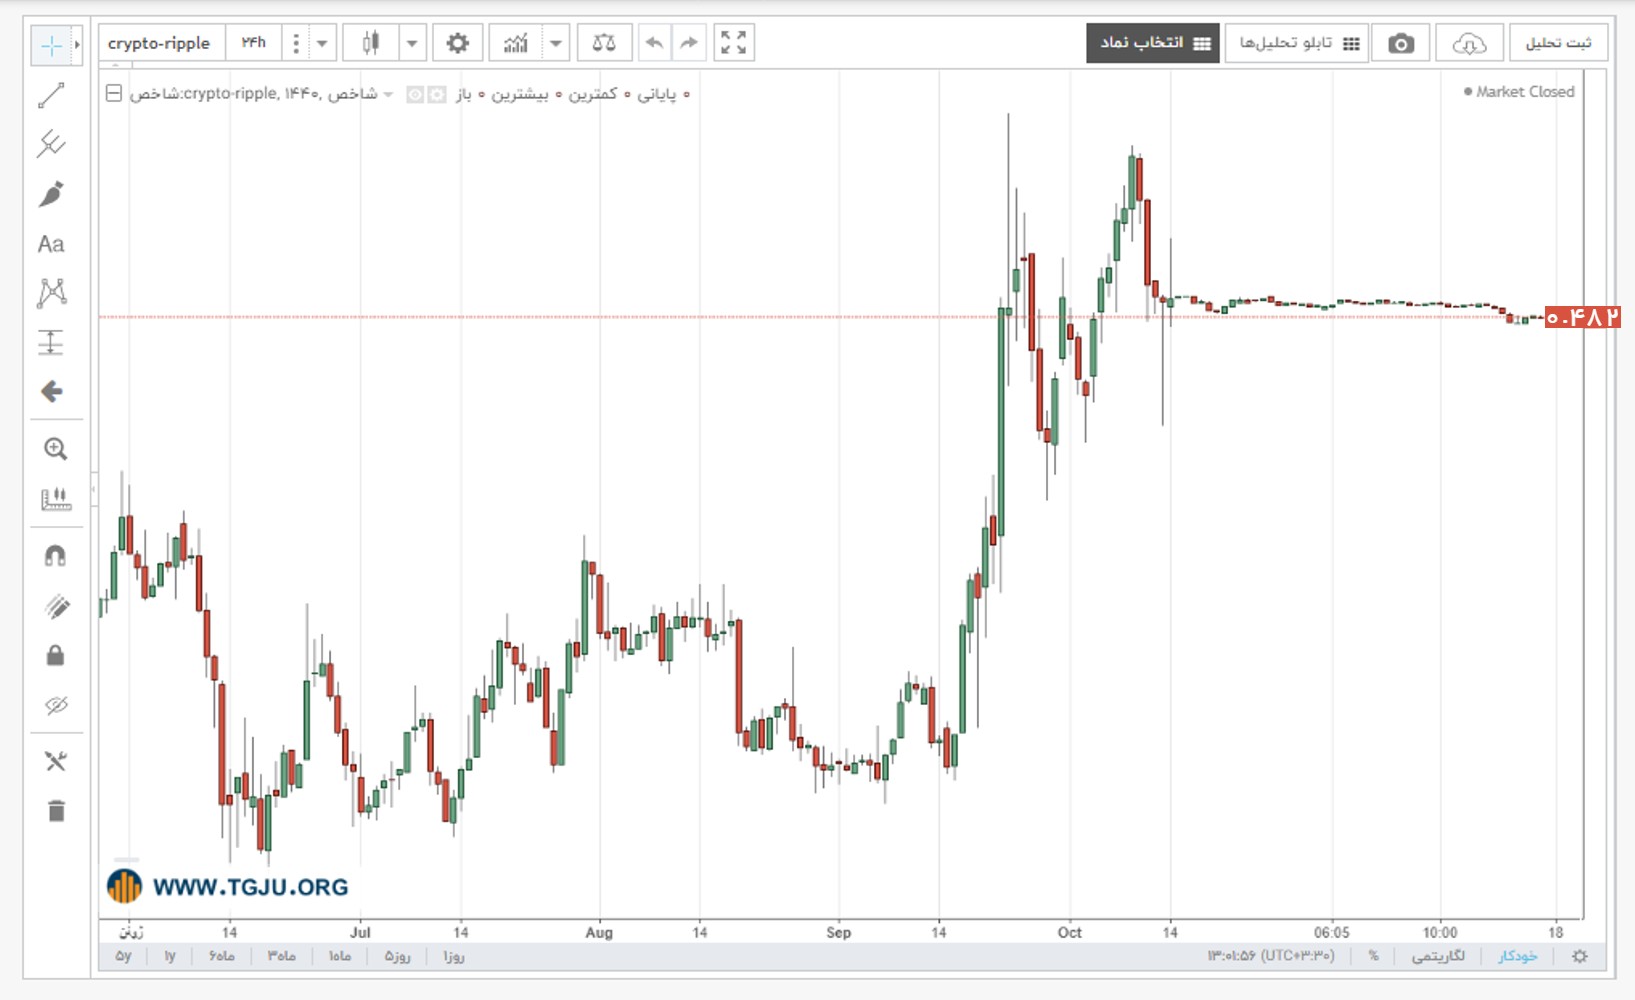Select the ۱ماه time range tab
Image resolution: width=1635 pixels, height=1000 pixels.
pyautogui.click(x=340, y=956)
